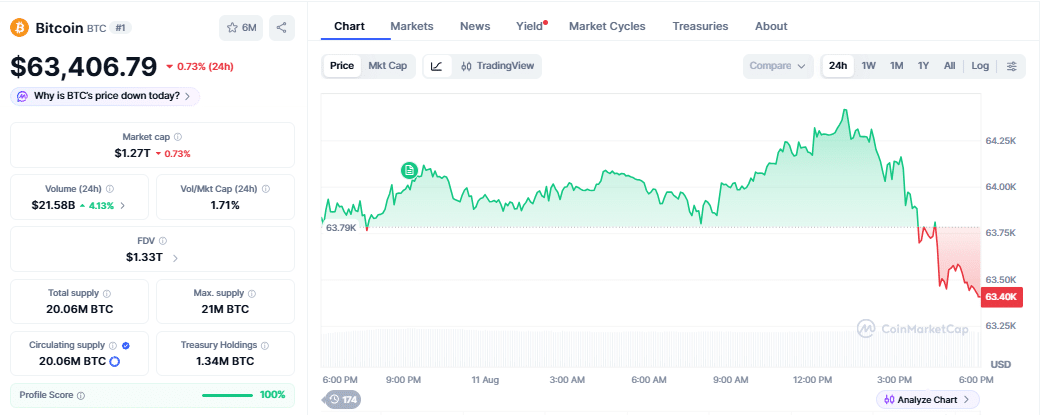This screenshot has width=1040, height=415.
Task: Click the circular supply progress ring icon
Action: tap(114, 361)
